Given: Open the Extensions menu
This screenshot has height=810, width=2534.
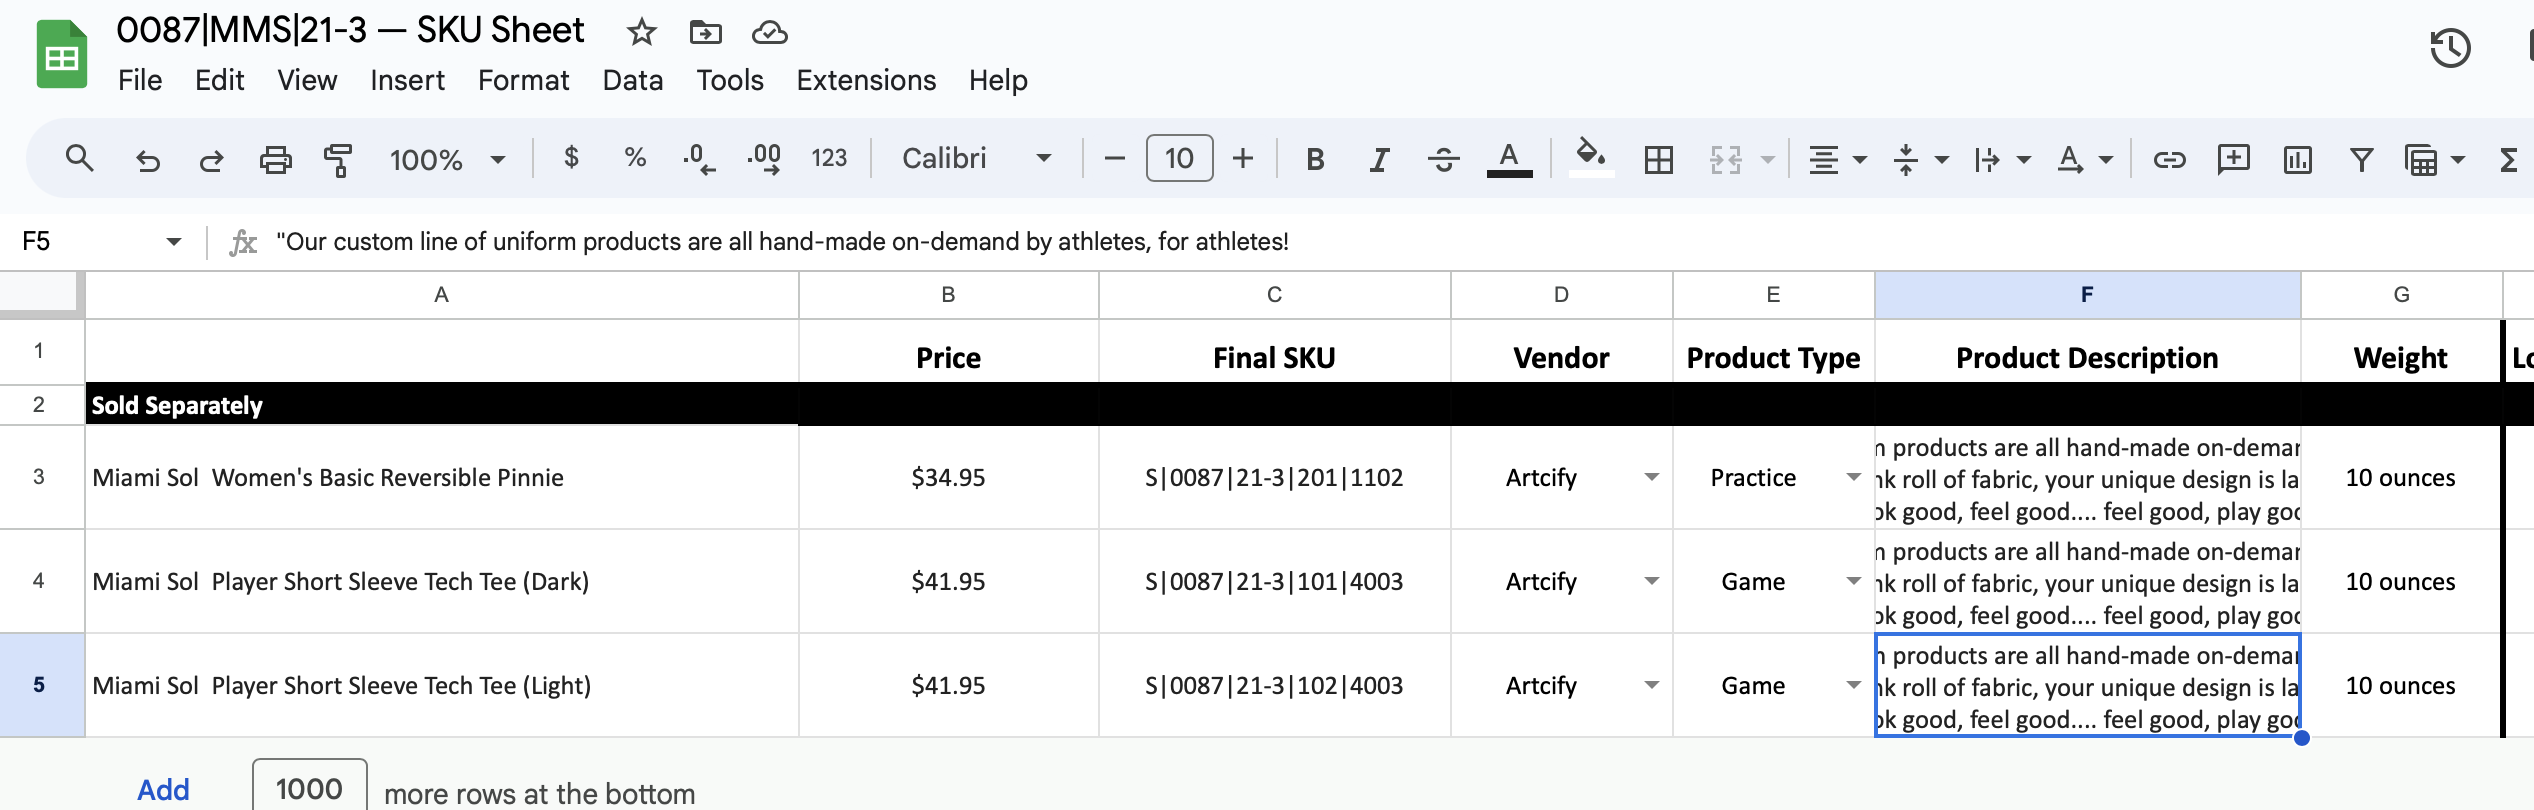Looking at the screenshot, I should 865,80.
